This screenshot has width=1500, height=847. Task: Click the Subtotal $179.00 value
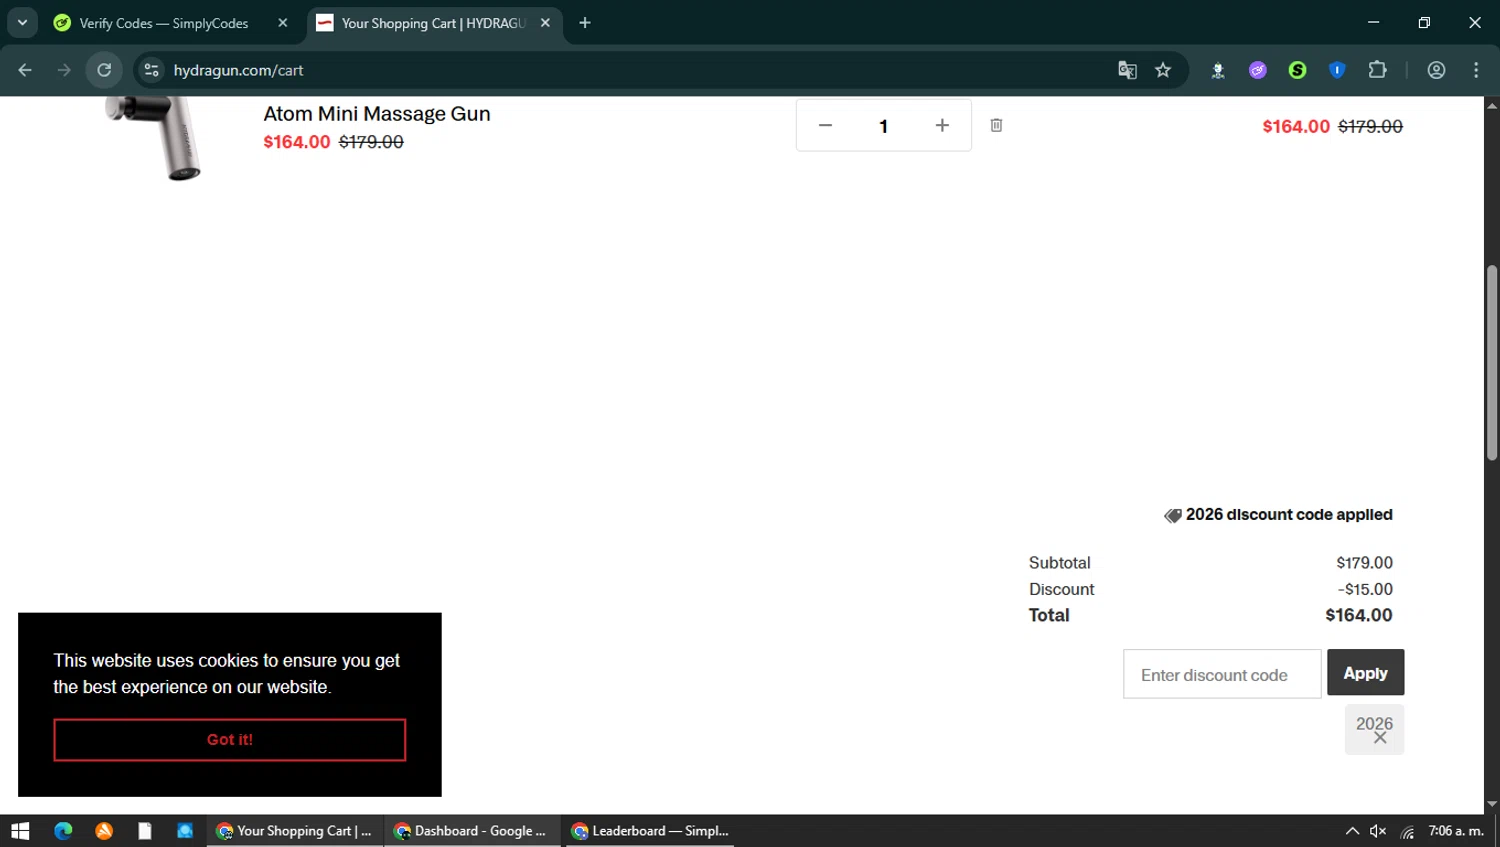click(1365, 563)
